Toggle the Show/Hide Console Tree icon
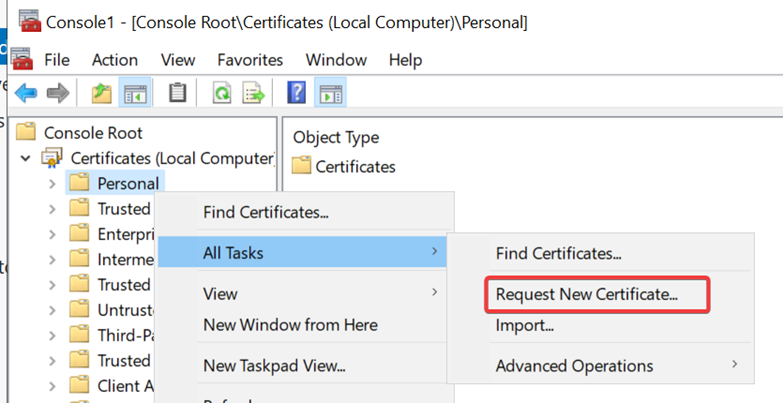The width and height of the screenshot is (783, 403). point(134,93)
